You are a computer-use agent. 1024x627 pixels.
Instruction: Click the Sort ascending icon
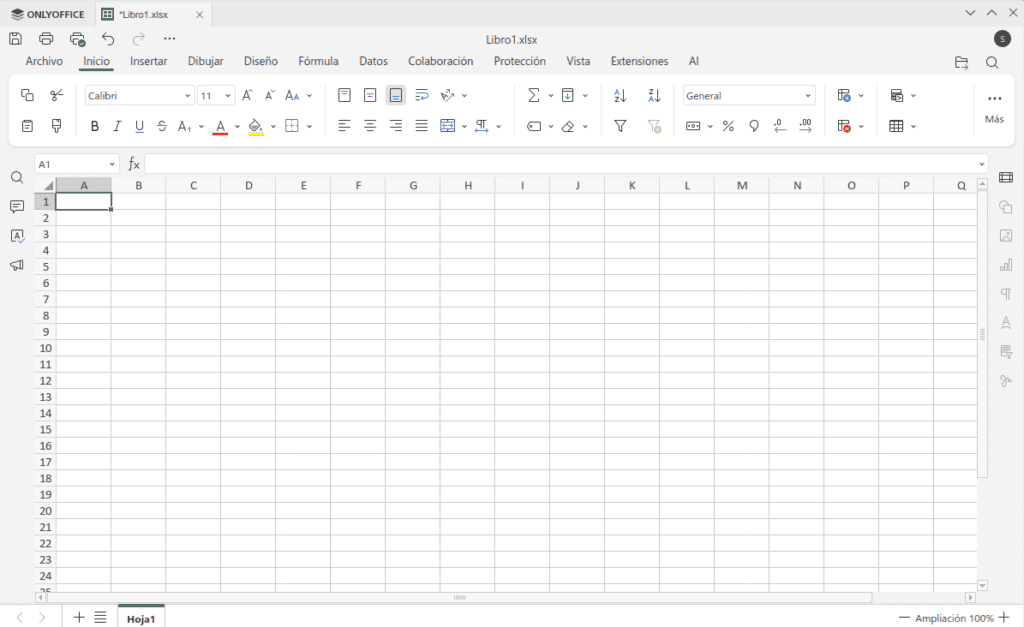[x=620, y=96]
